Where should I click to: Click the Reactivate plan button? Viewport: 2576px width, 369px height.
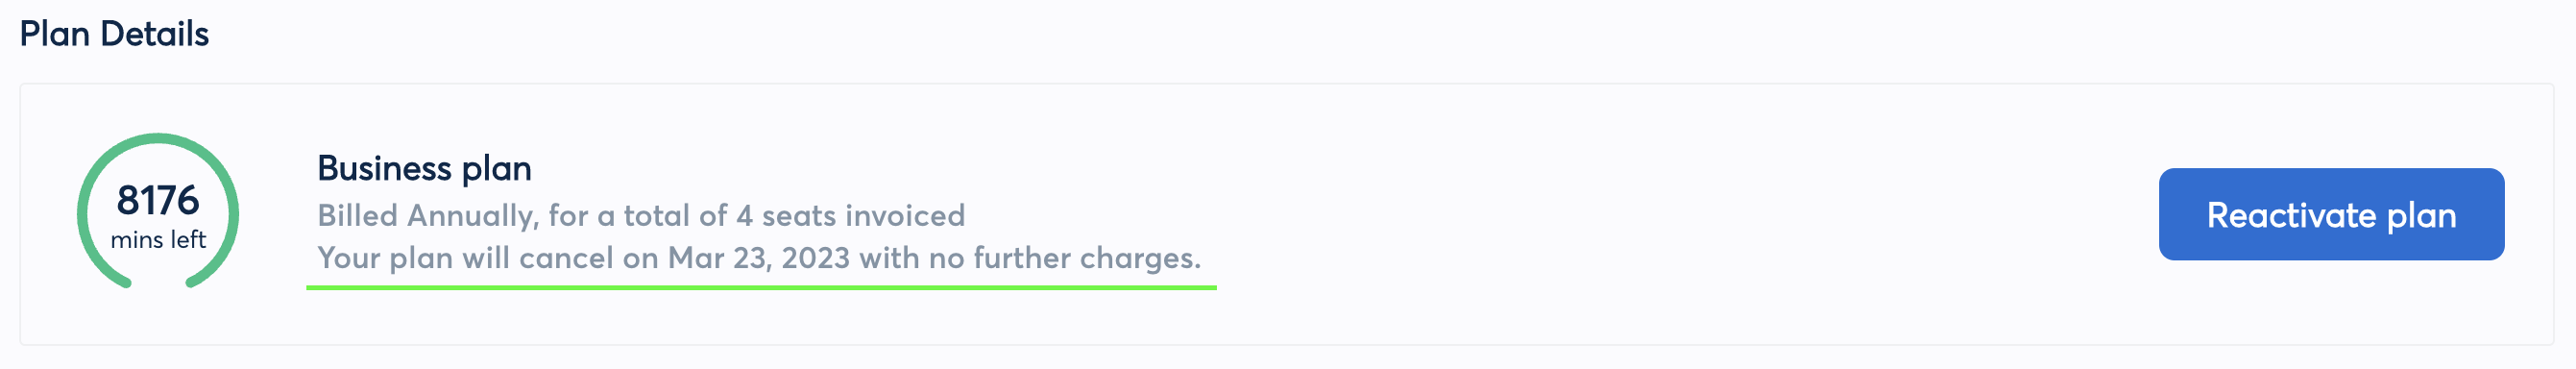[2331, 214]
